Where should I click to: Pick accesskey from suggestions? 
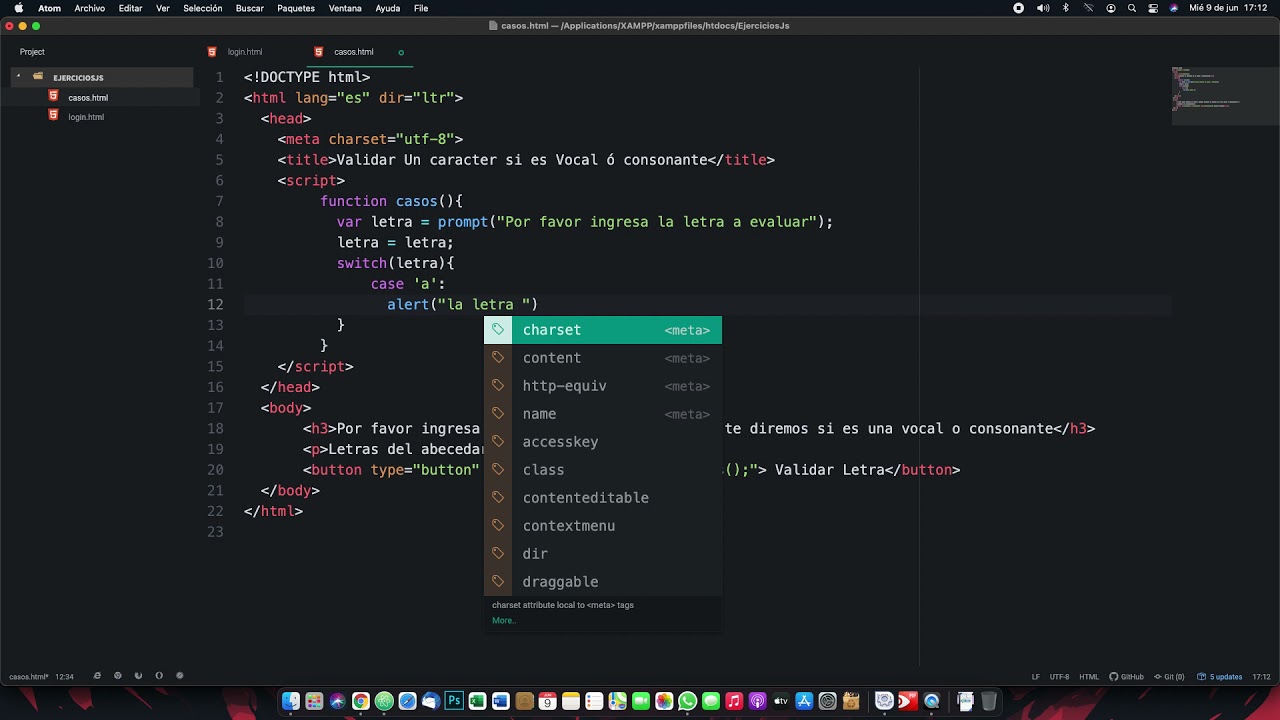pos(603,442)
